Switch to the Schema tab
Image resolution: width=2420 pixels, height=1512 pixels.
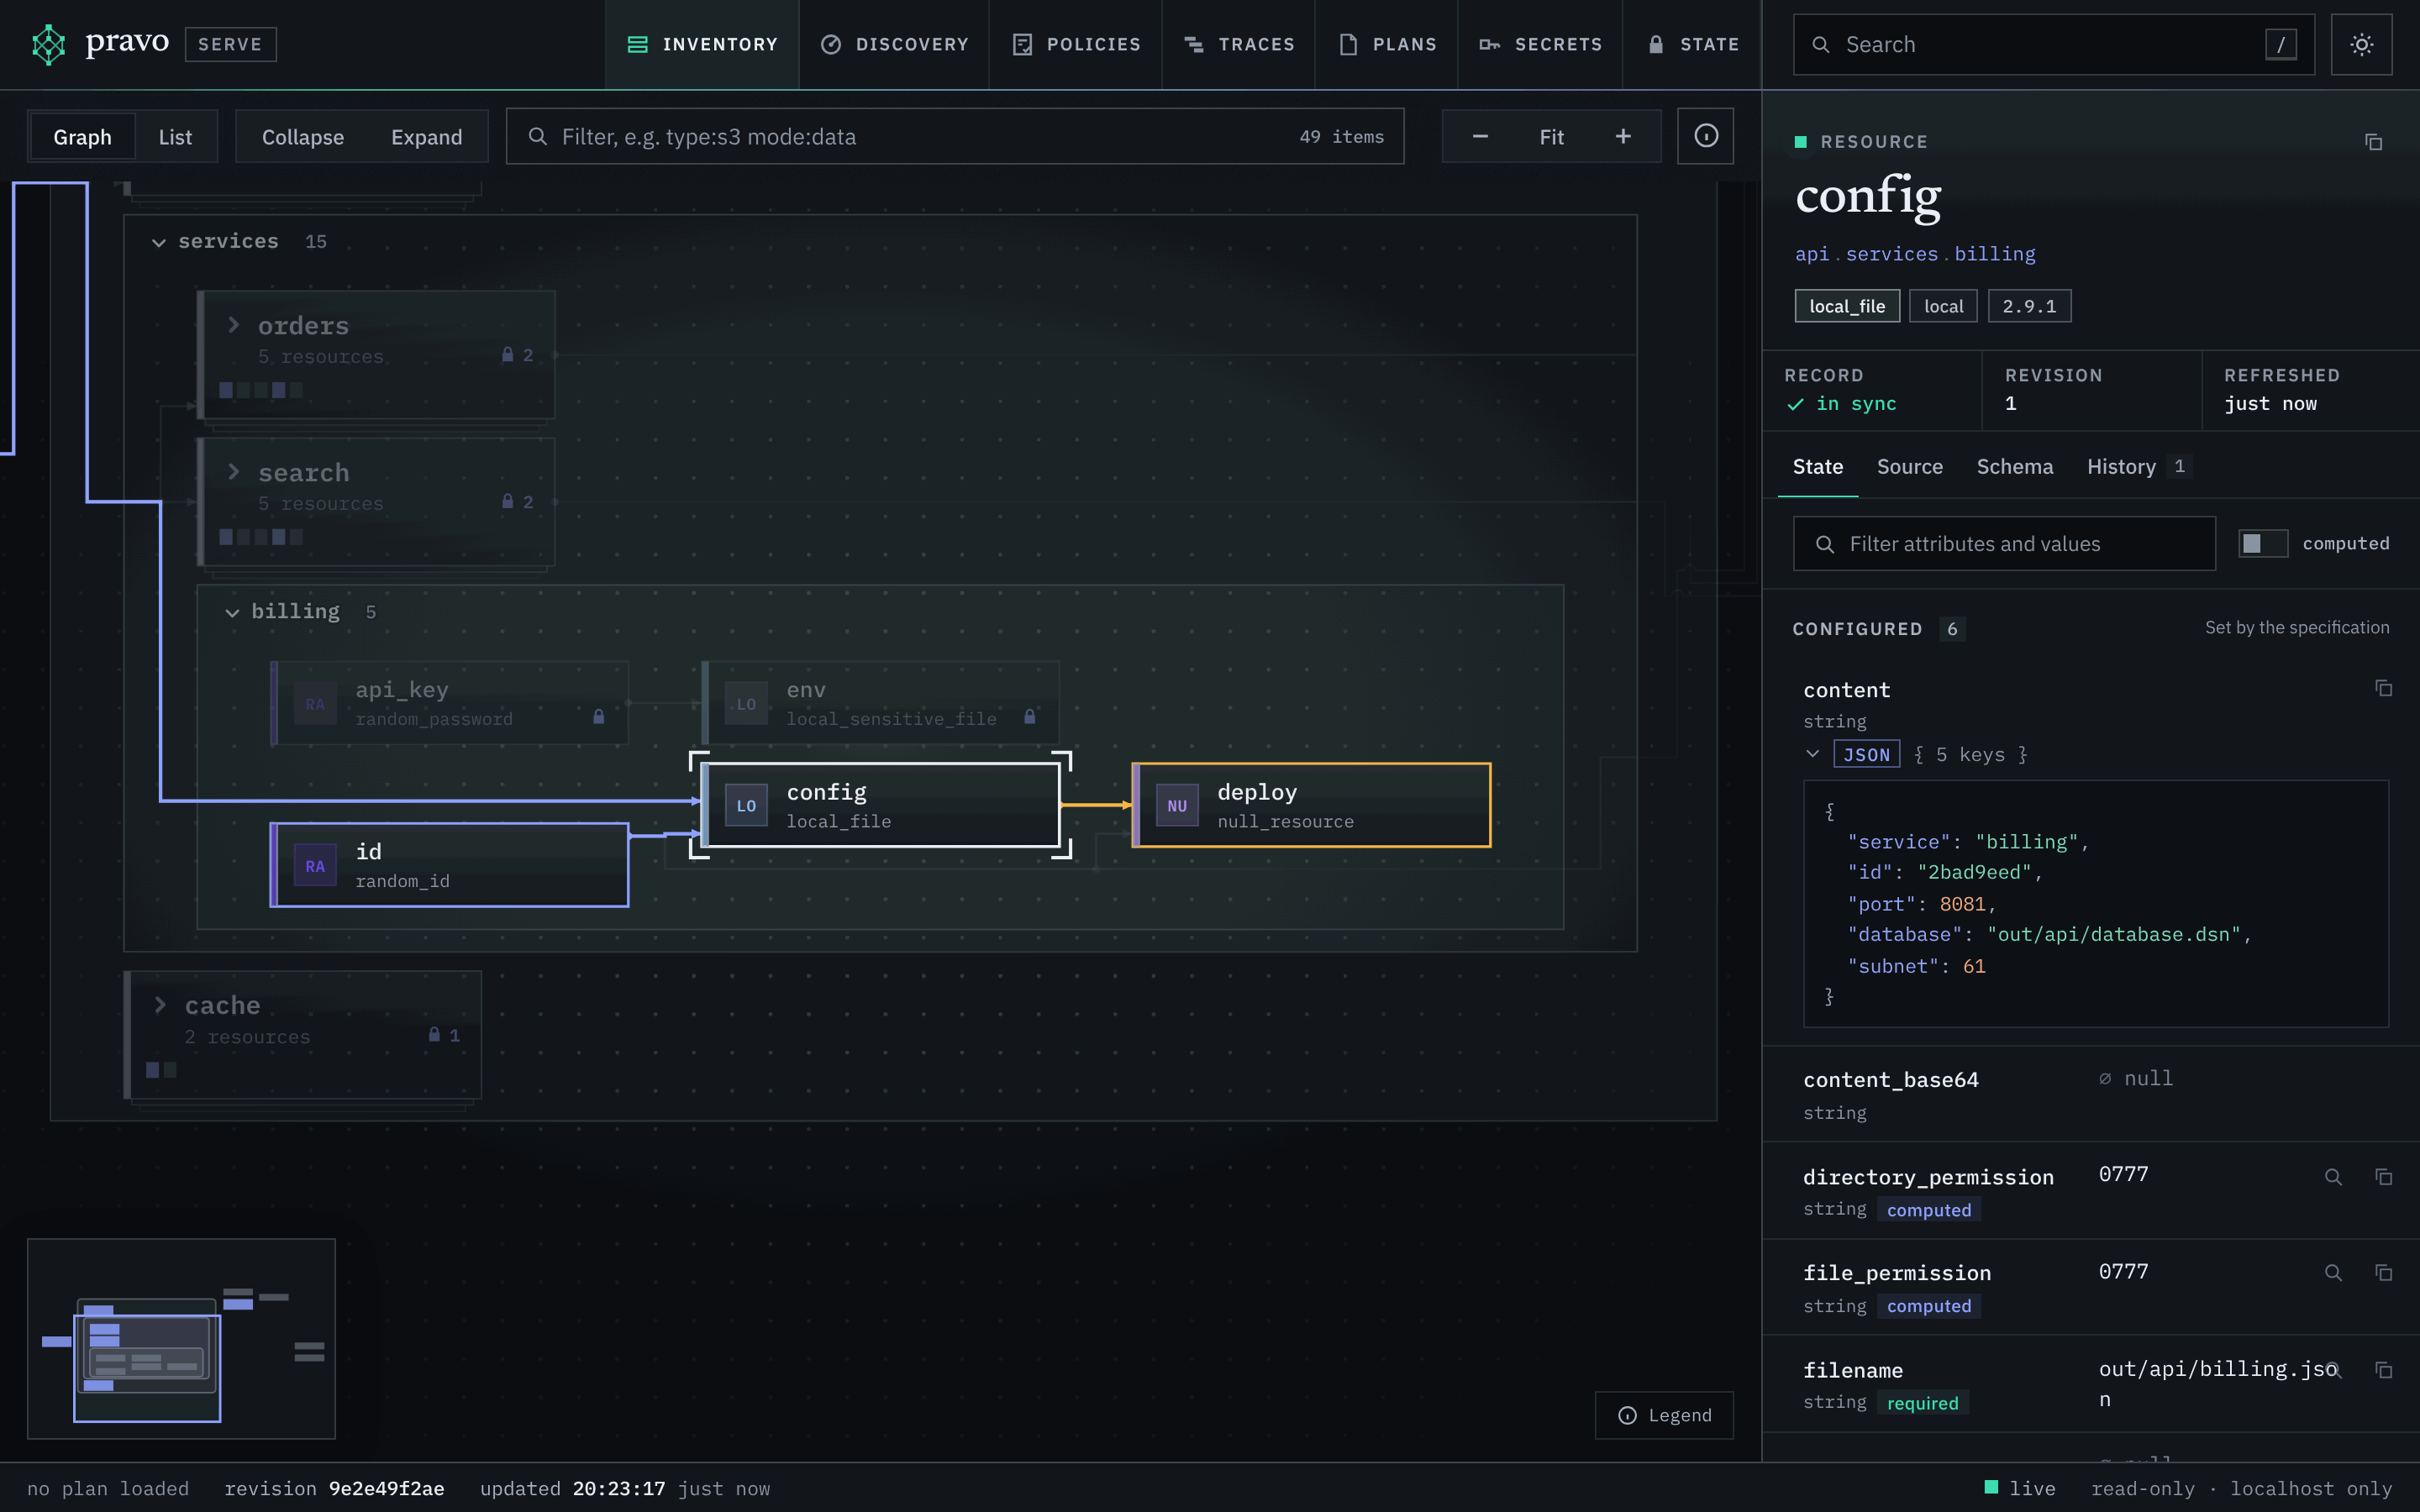pos(2014,467)
